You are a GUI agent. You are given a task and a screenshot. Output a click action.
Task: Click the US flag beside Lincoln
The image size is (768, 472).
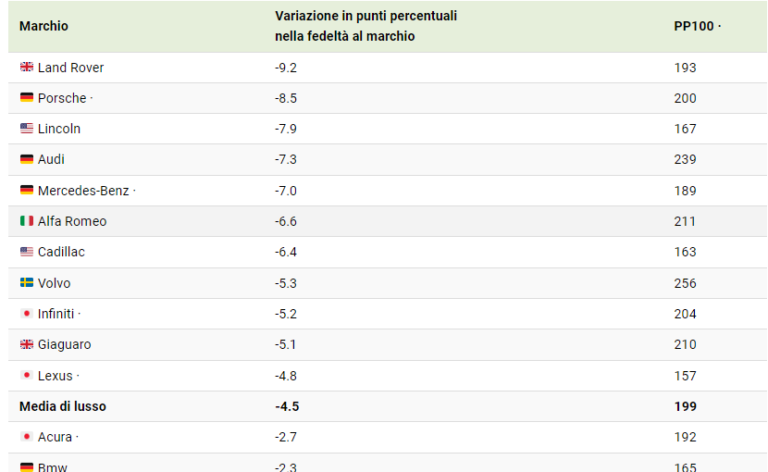pyautogui.click(x=26, y=128)
